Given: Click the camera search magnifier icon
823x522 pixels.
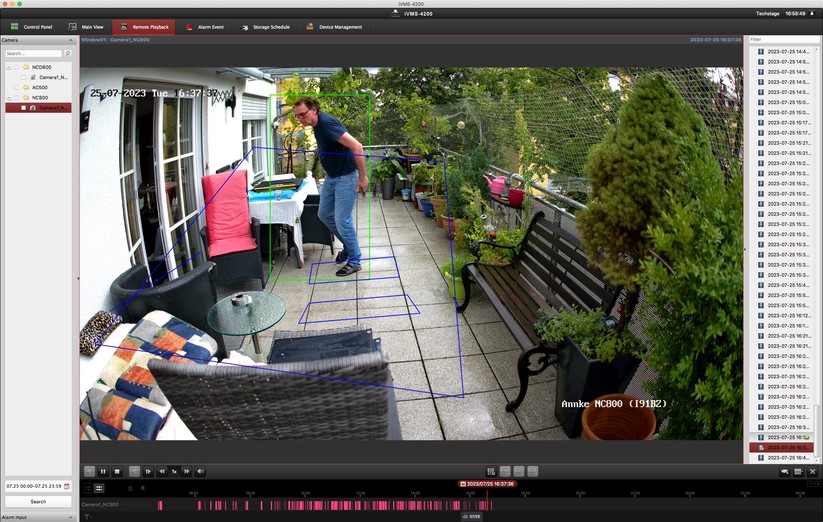Looking at the screenshot, I should (x=69, y=53).
